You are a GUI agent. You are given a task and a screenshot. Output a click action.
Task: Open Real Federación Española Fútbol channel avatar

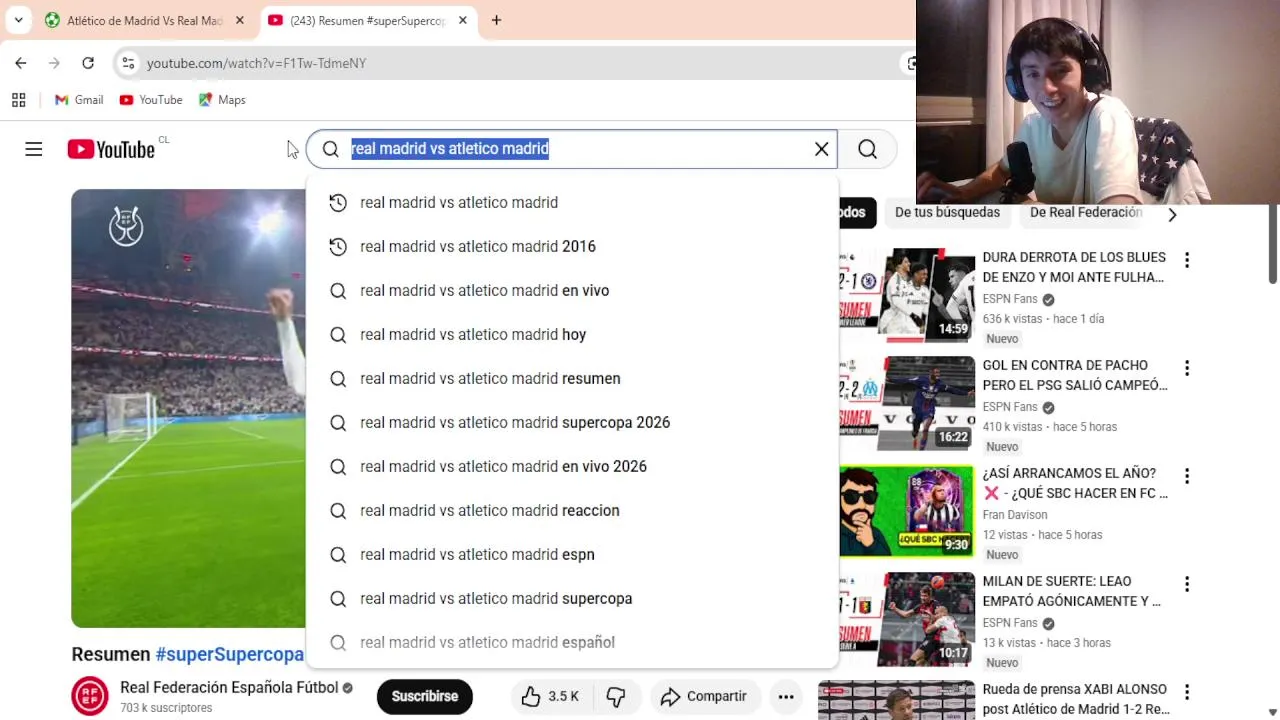coord(90,696)
